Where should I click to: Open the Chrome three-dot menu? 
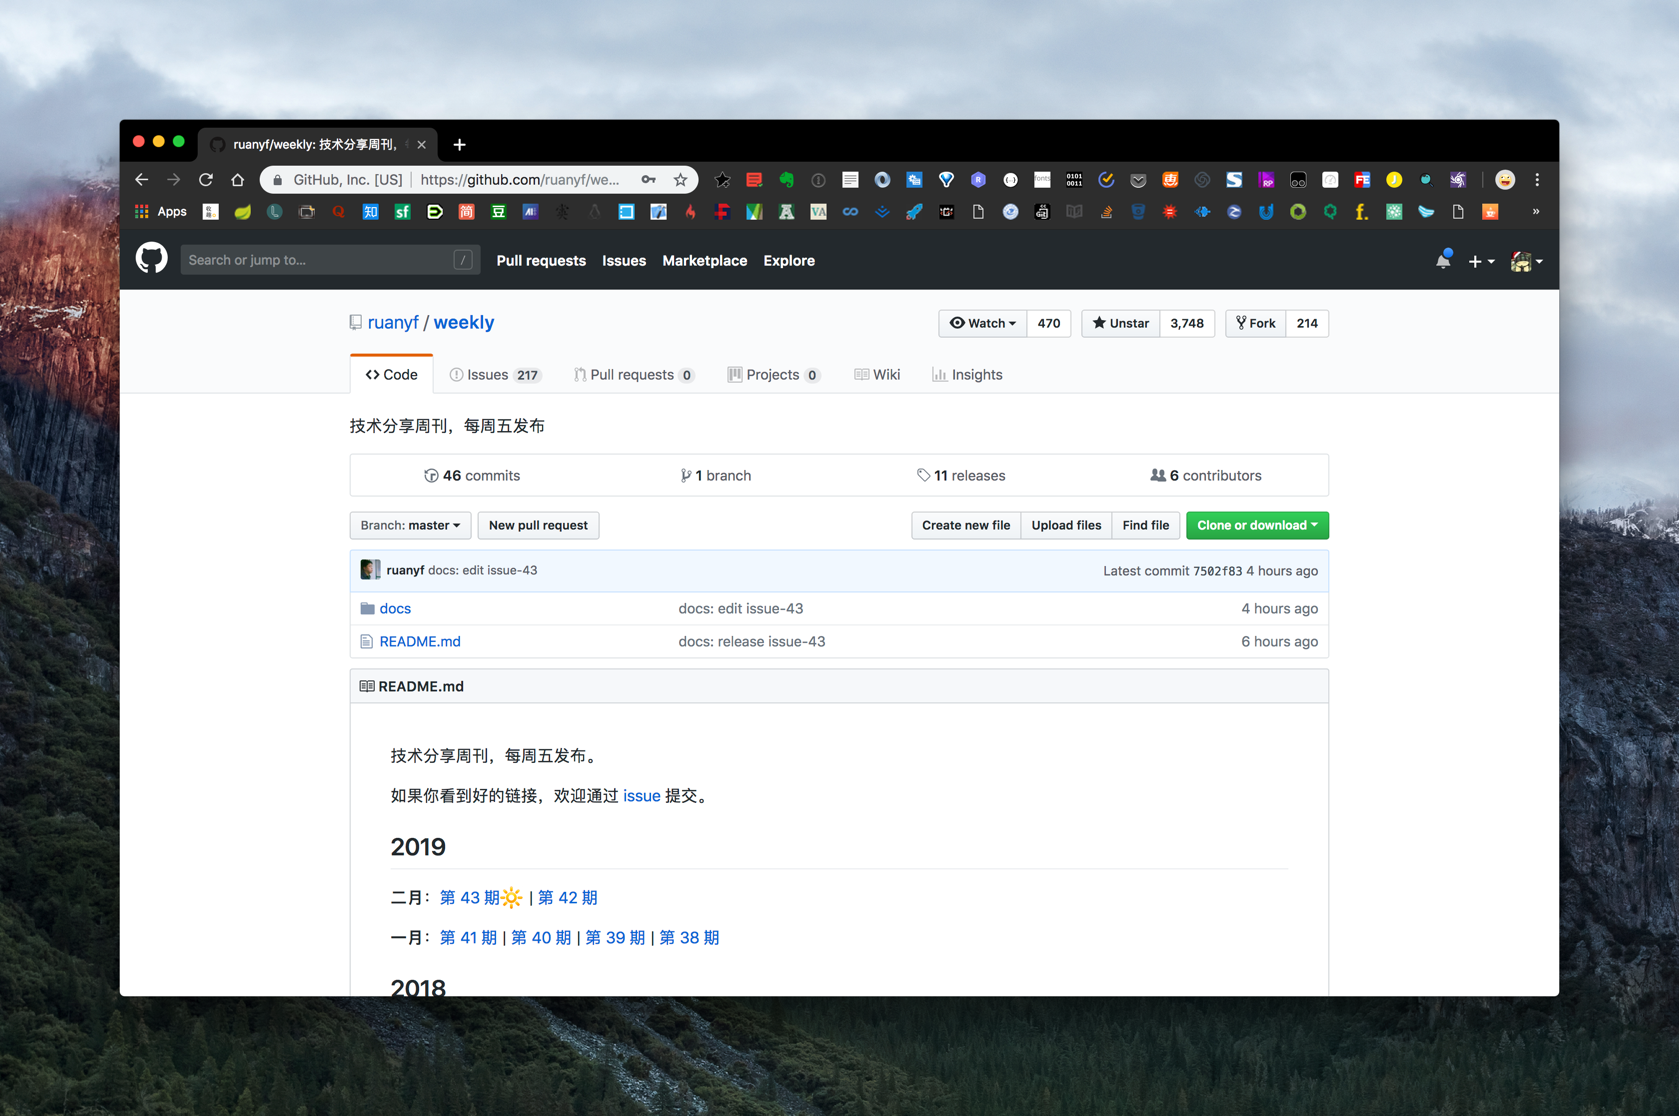point(1537,180)
